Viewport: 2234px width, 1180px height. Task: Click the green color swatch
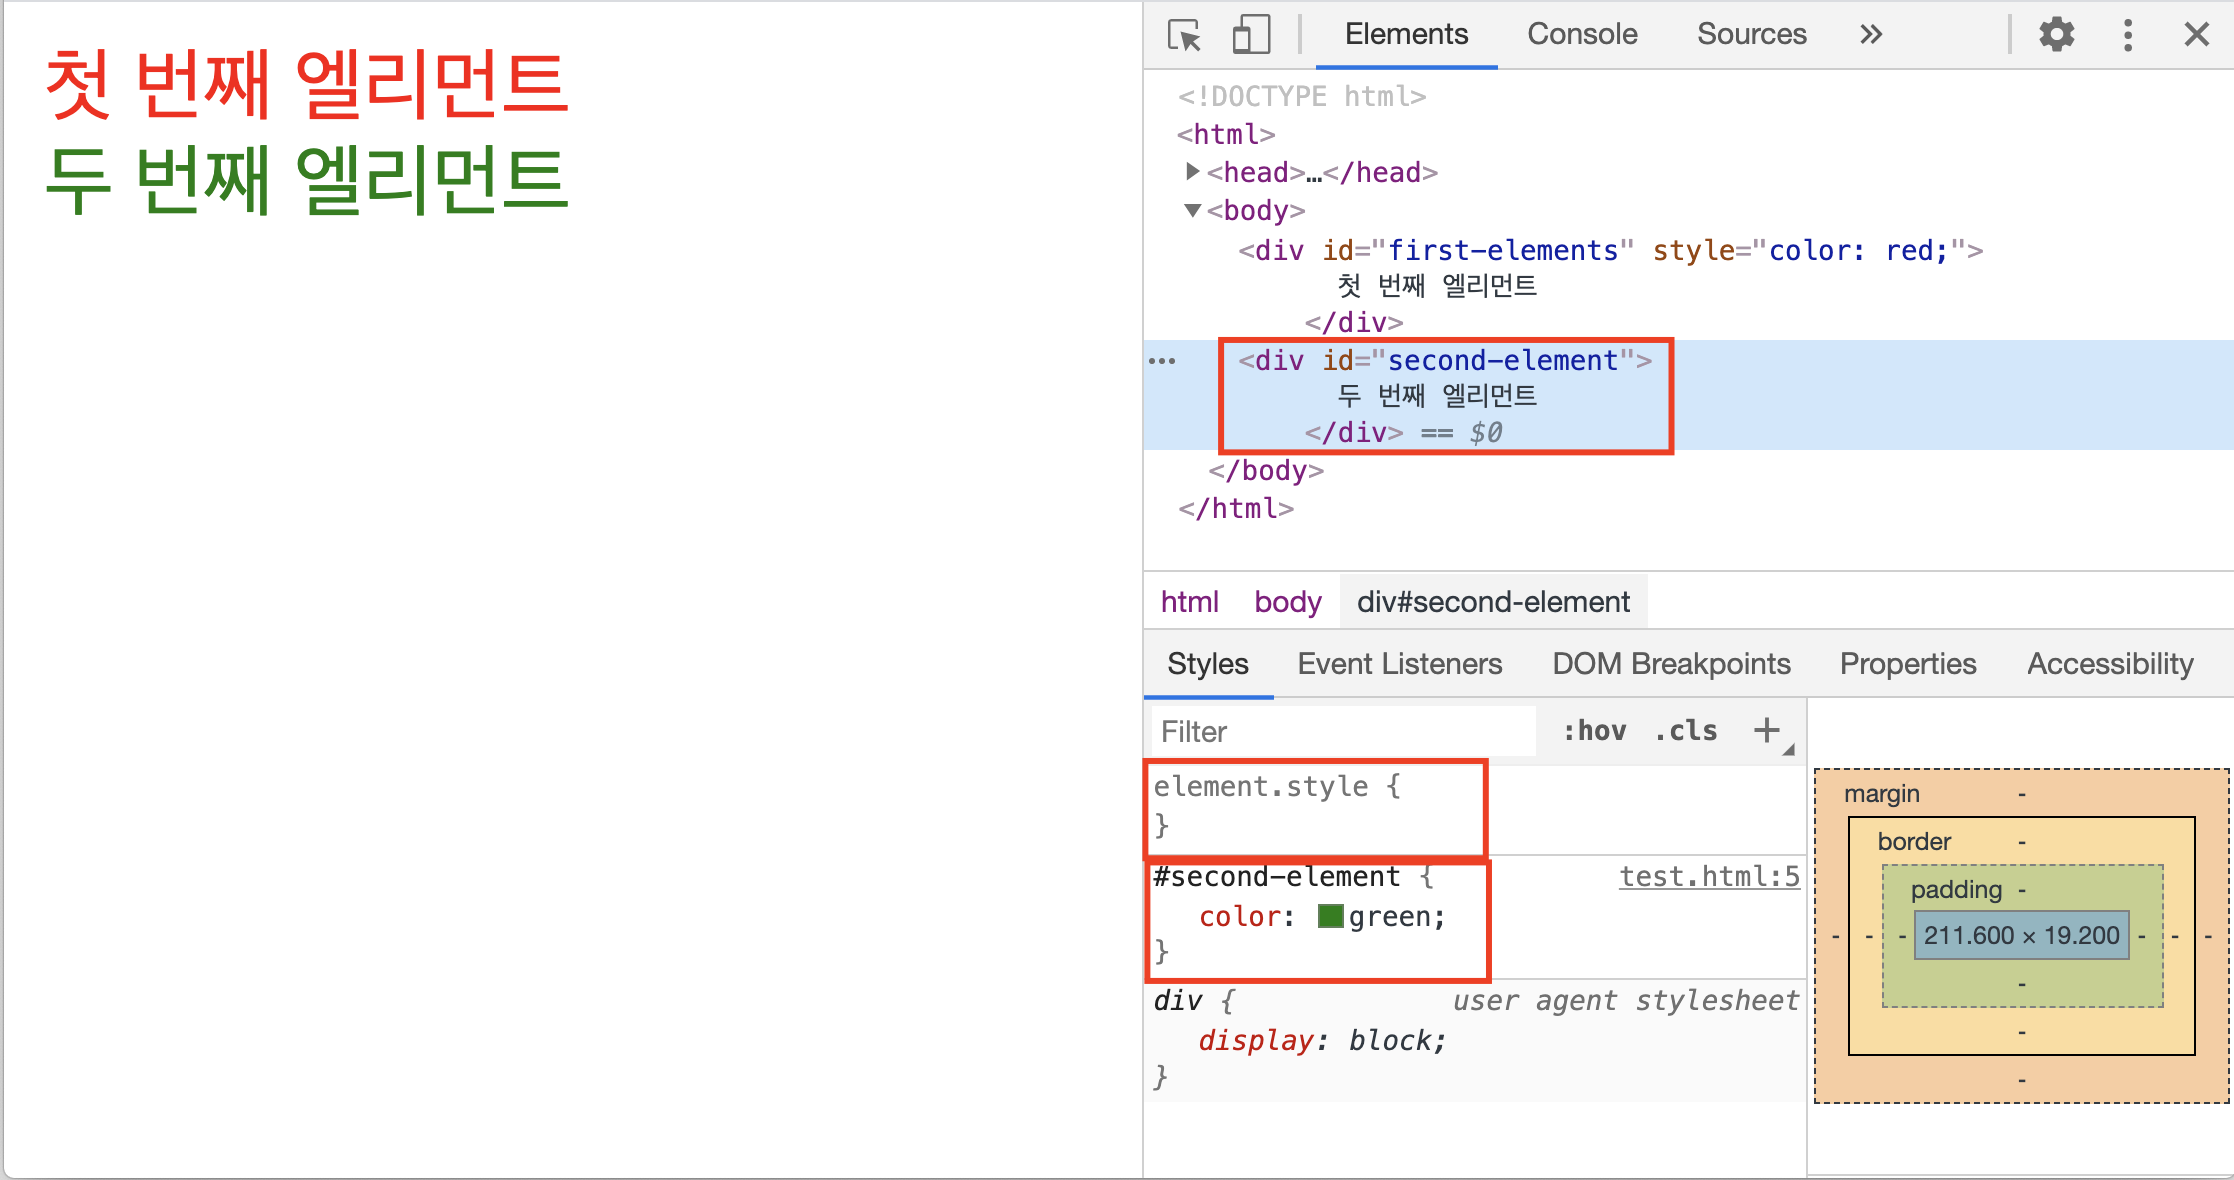click(x=1330, y=916)
